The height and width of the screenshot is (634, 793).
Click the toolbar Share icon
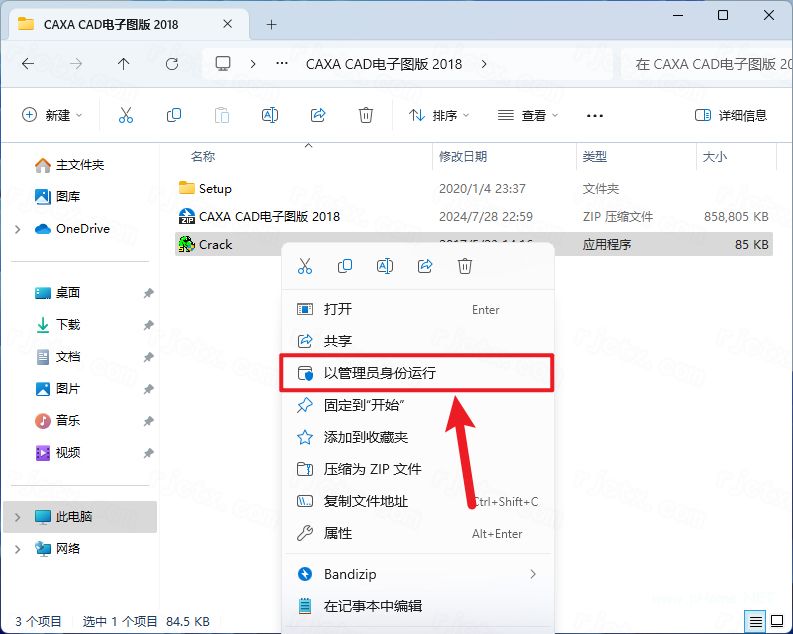318,115
